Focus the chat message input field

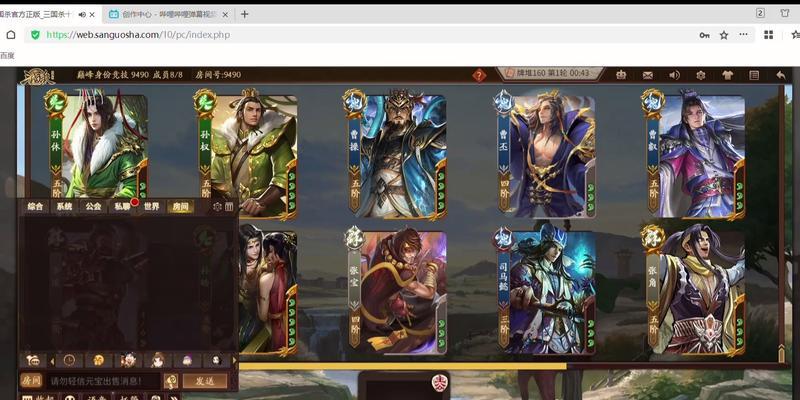(104, 381)
